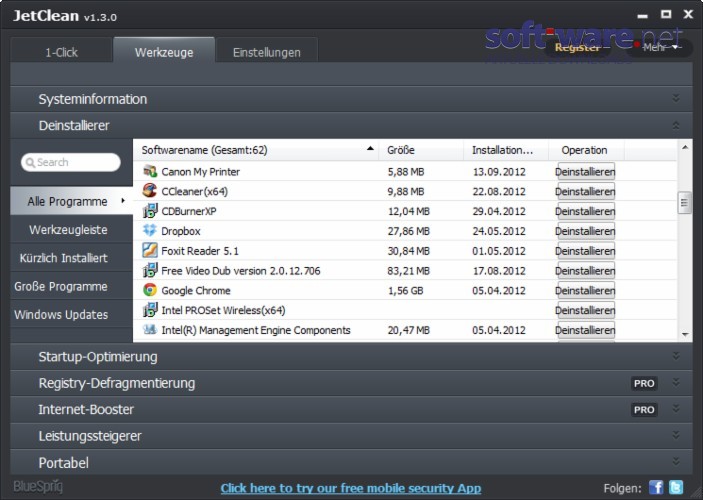Select the CDBurnerXP row name
Screen dimensions: 703x500
pos(189,211)
